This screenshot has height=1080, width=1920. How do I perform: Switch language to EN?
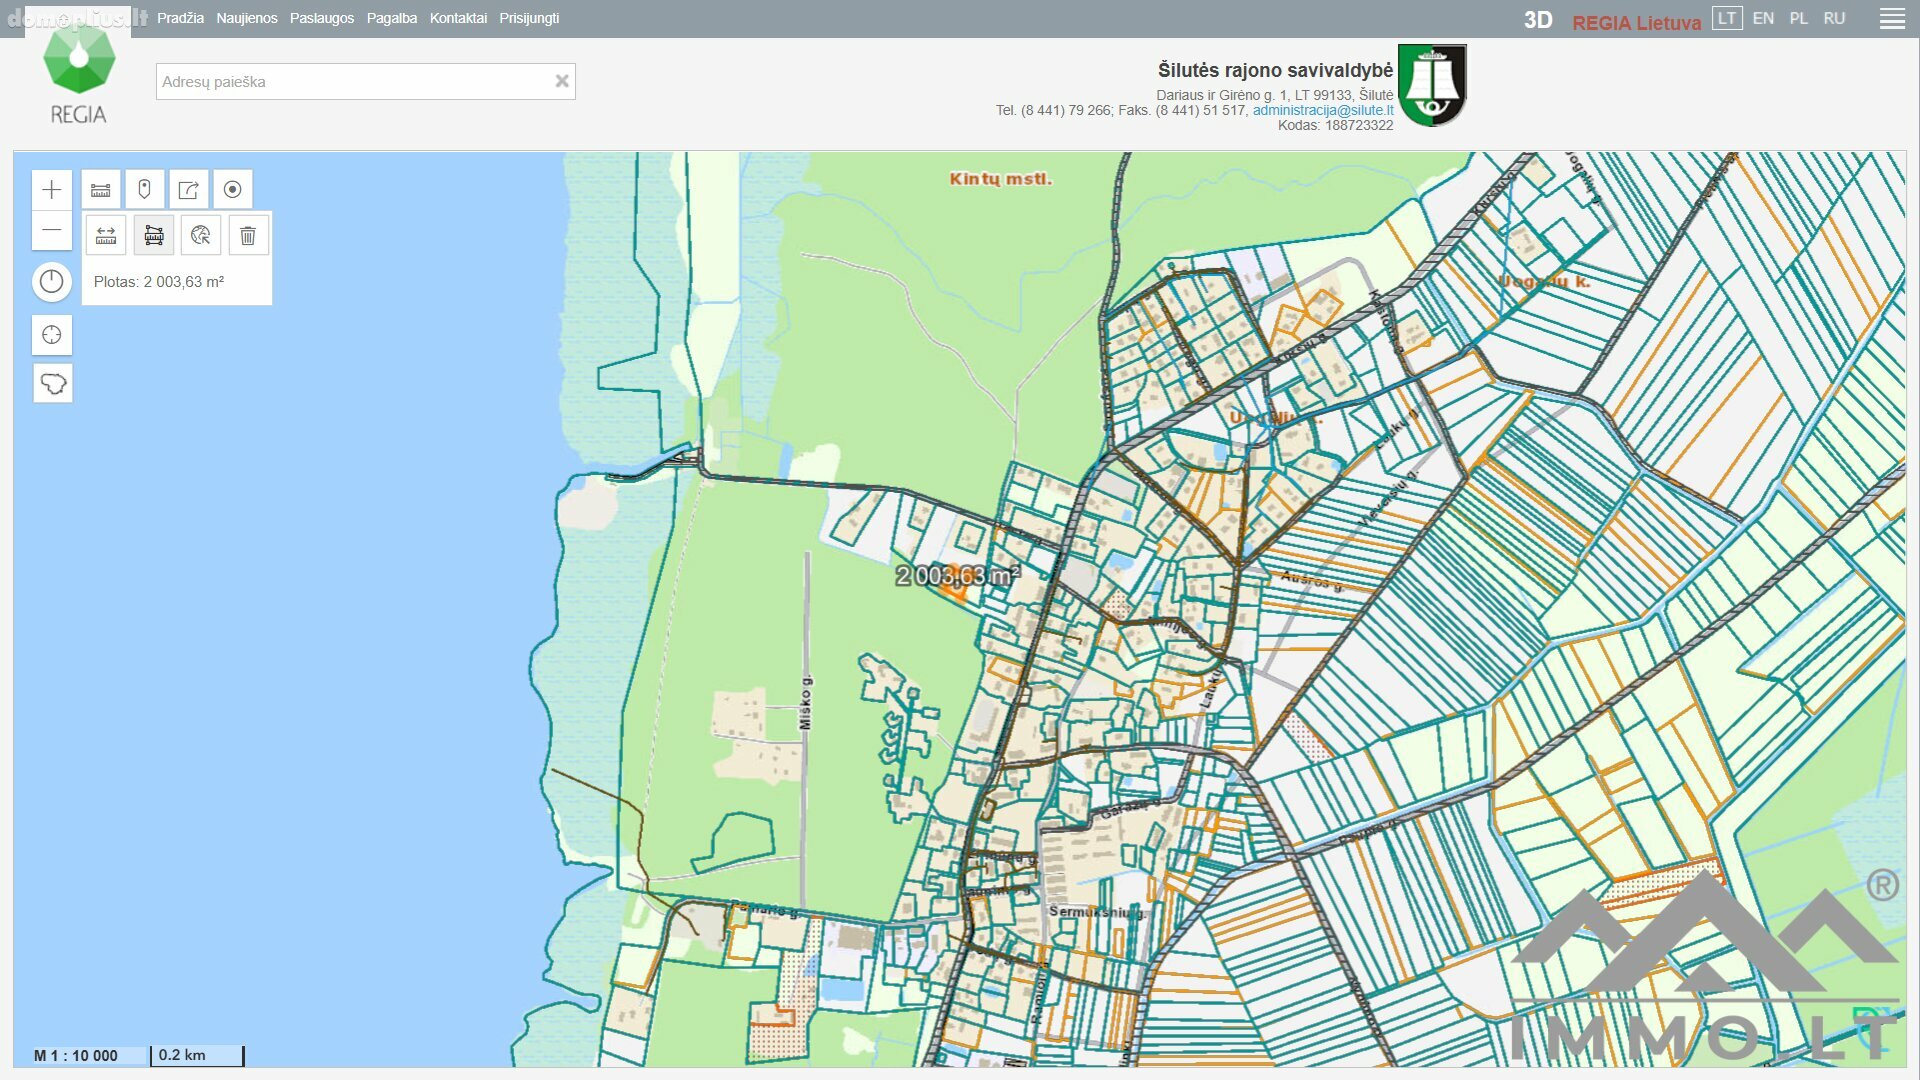pos(1763,18)
